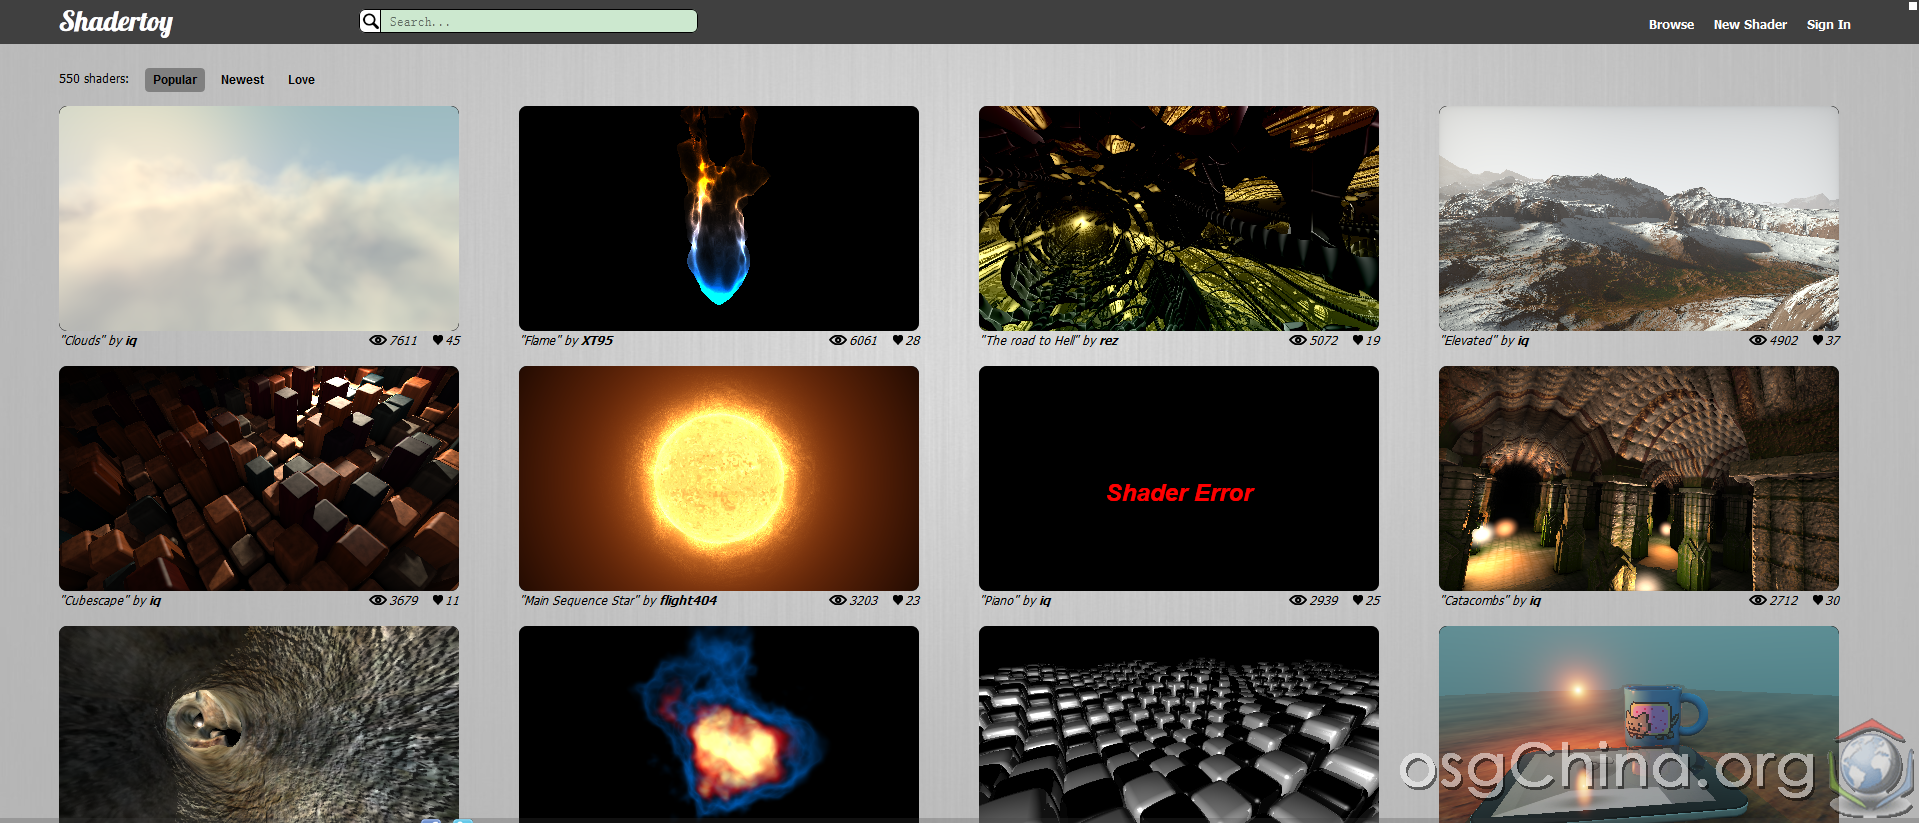Open the Main Sequence Star thumbnail
1919x823 pixels.
point(719,478)
